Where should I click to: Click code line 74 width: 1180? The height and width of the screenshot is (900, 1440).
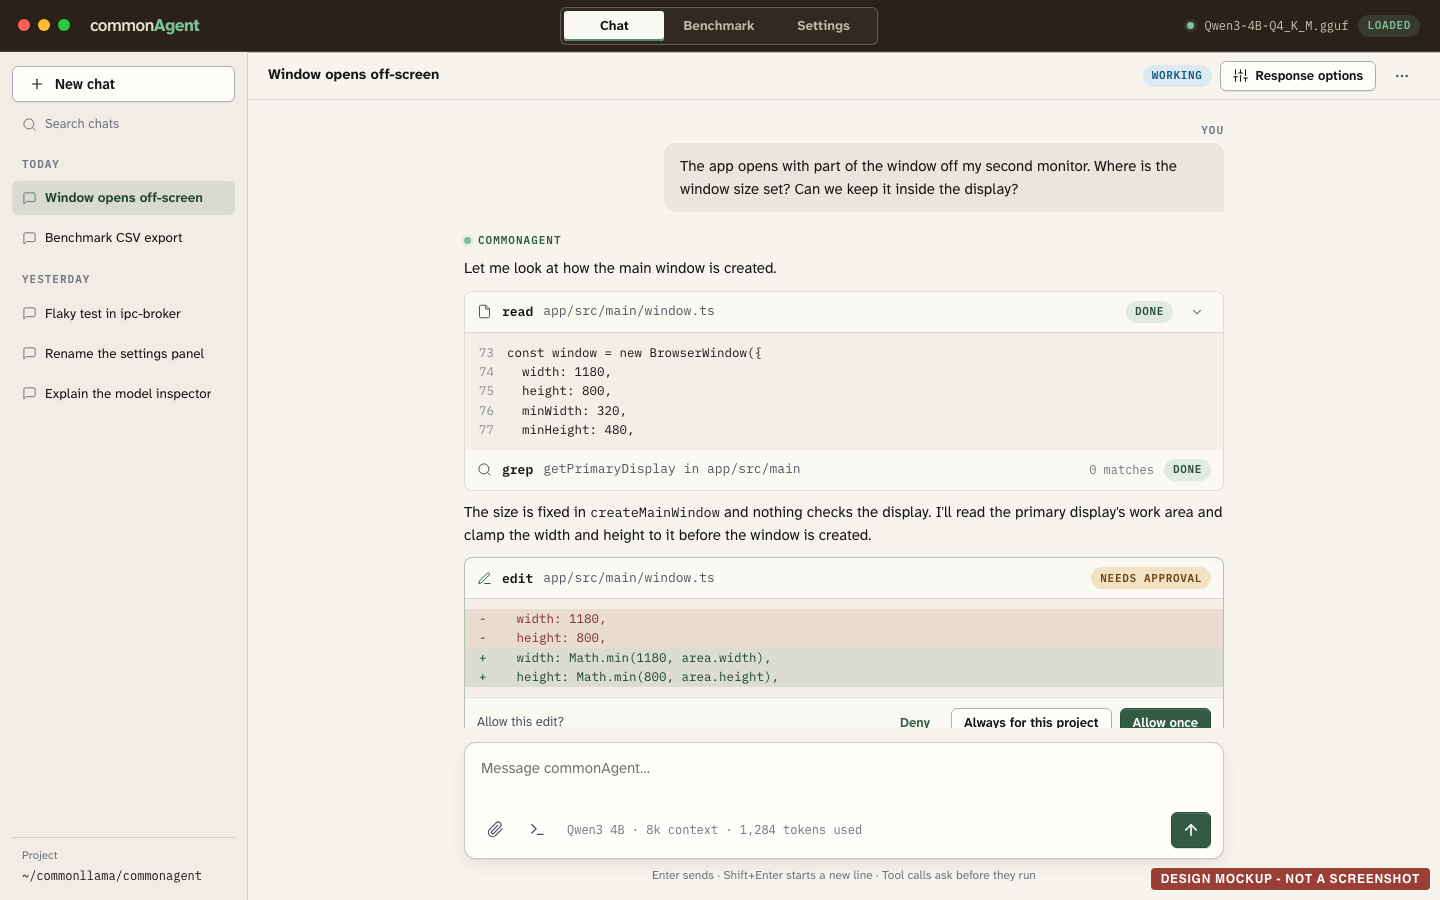(x=566, y=372)
